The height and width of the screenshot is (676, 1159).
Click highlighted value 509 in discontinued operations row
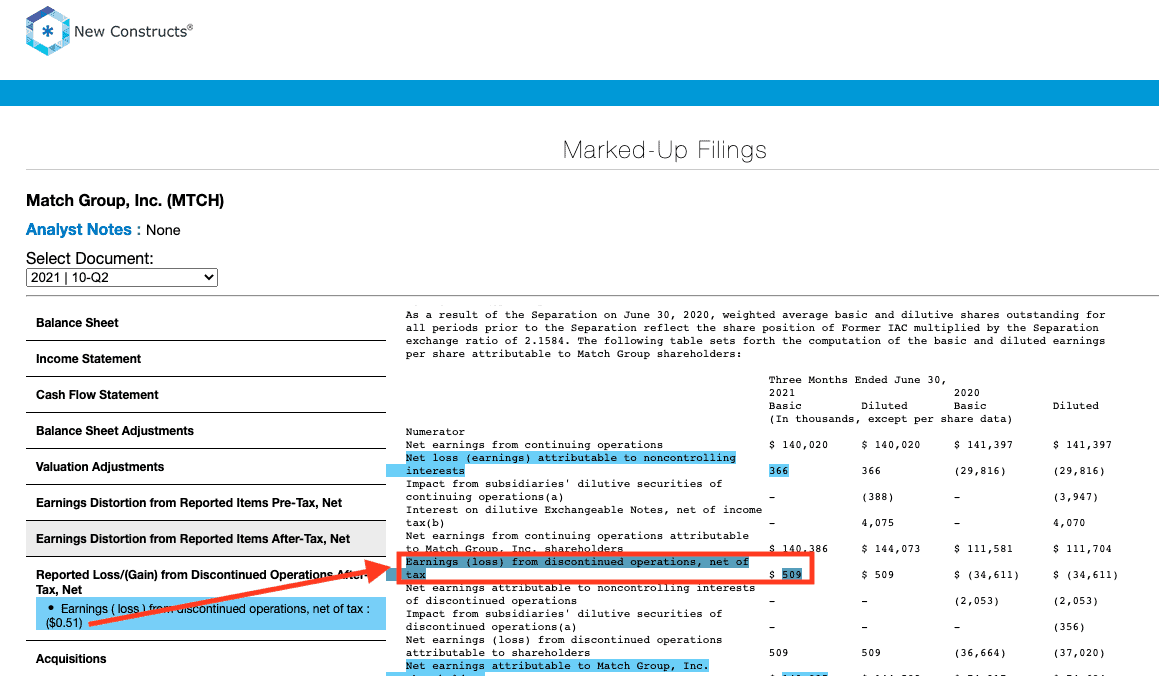(792, 574)
